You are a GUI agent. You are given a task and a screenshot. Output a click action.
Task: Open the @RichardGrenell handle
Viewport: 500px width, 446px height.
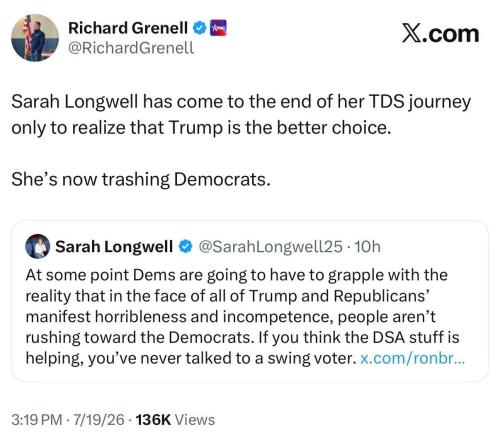click(x=131, y=48)
